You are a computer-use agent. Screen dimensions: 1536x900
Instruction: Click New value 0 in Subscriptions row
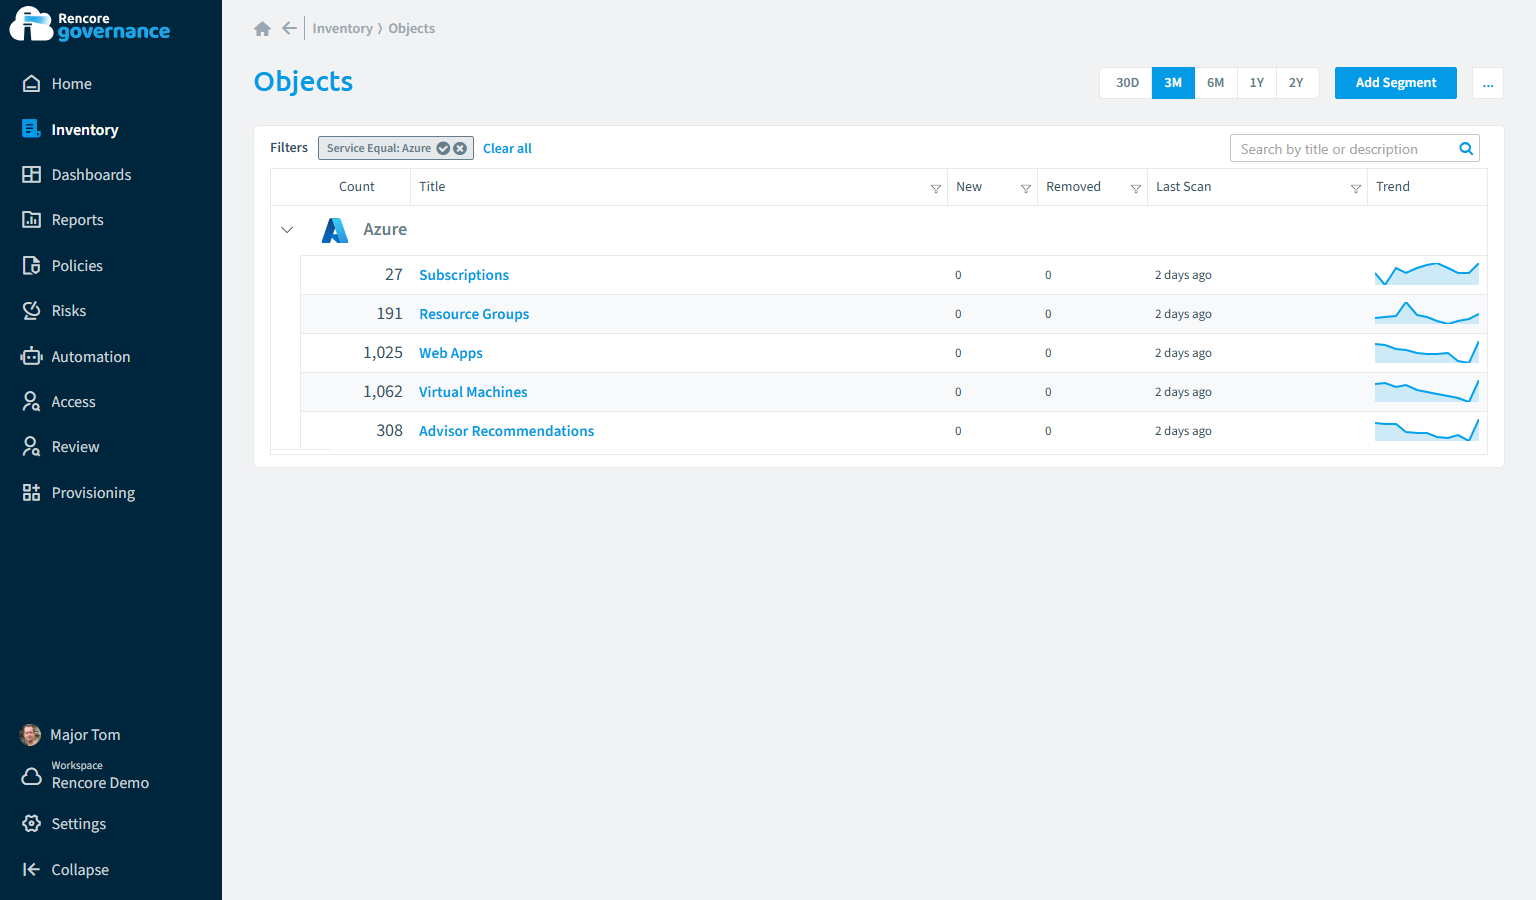click(958, 275)
